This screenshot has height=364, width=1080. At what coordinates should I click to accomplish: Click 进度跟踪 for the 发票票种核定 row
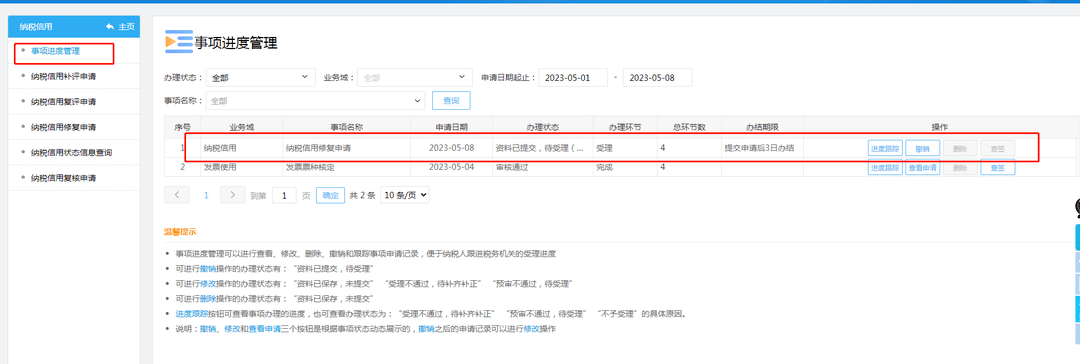pyautogui.click(x=885, y=168)
